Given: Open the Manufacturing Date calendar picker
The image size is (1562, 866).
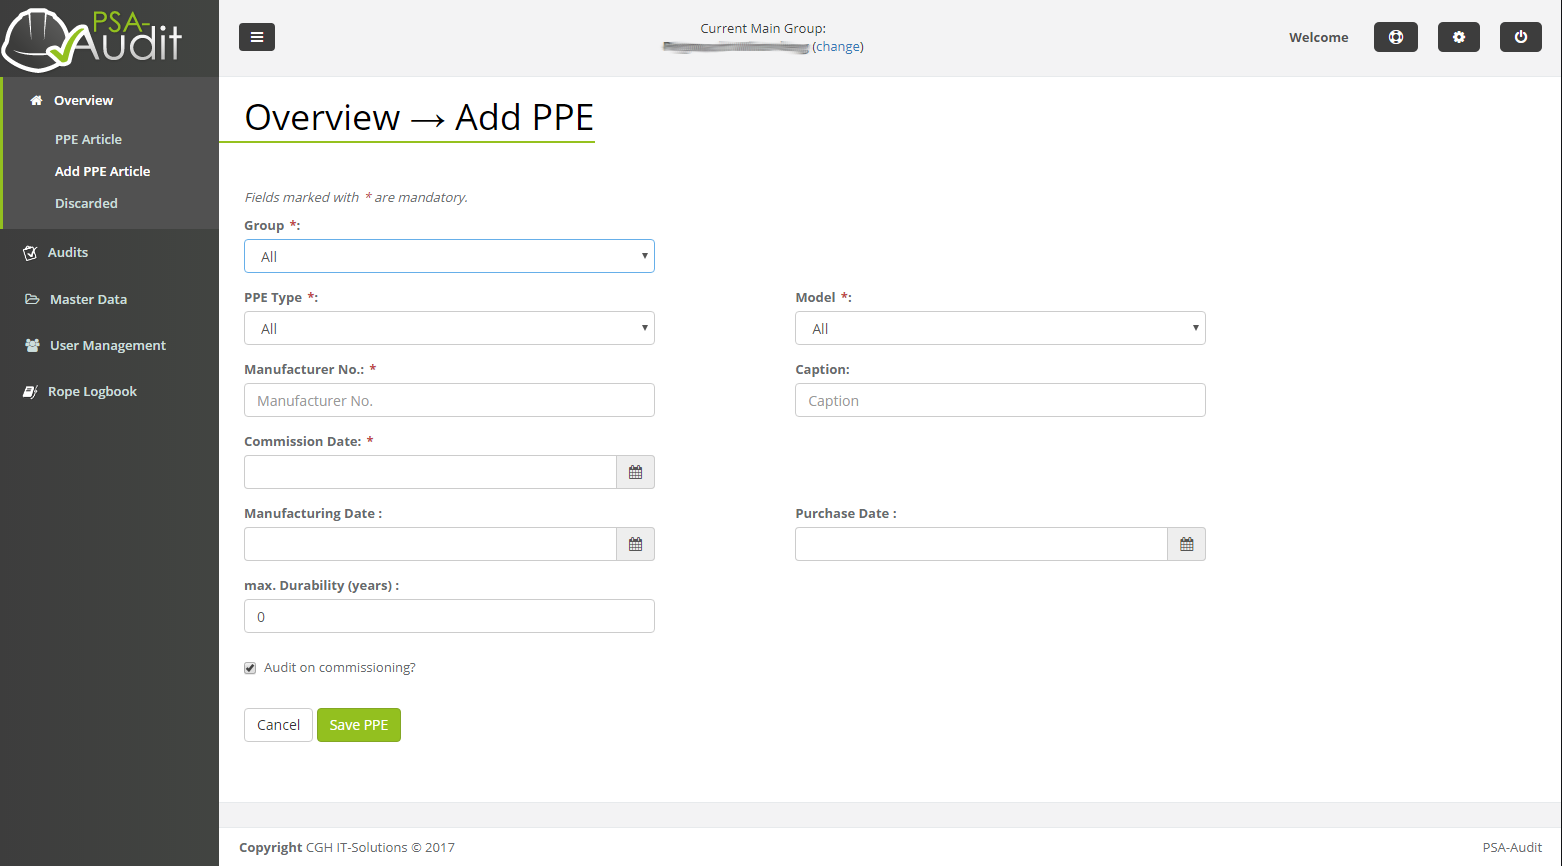Looking at the screenshot, I should click(x=635, y=544).
